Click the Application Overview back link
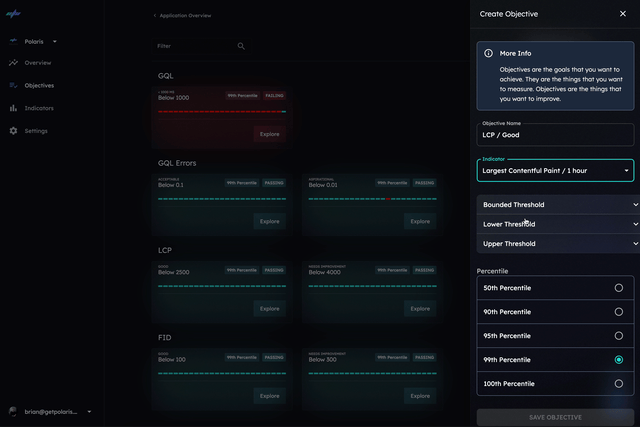The width and height of the screenshot is (640, 427). pos(183,16)
